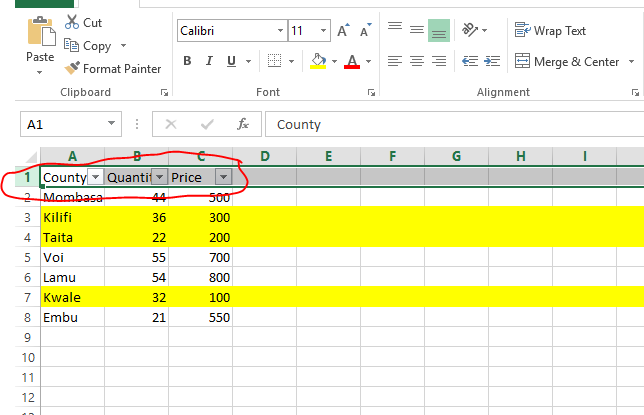The width and height of the screenshot is (644, 415).
Task: Apply the Borders icon to cells
Action: coord(271,62)
